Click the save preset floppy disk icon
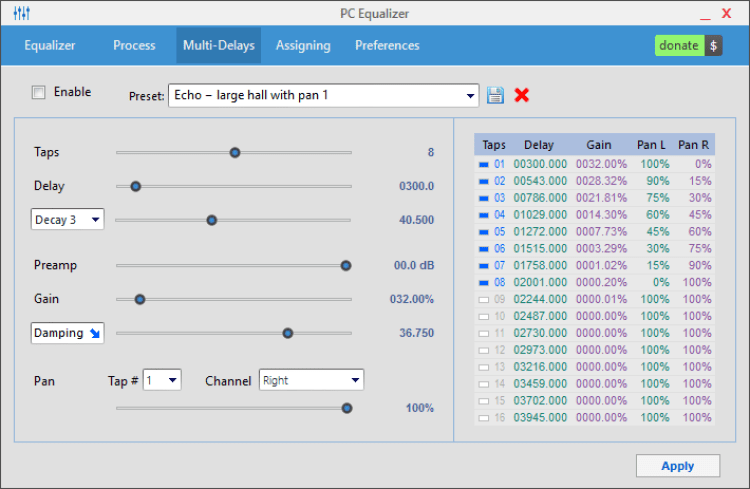This screenshot has height=489, width=750. pyautogui.click(x=495, y=95)
